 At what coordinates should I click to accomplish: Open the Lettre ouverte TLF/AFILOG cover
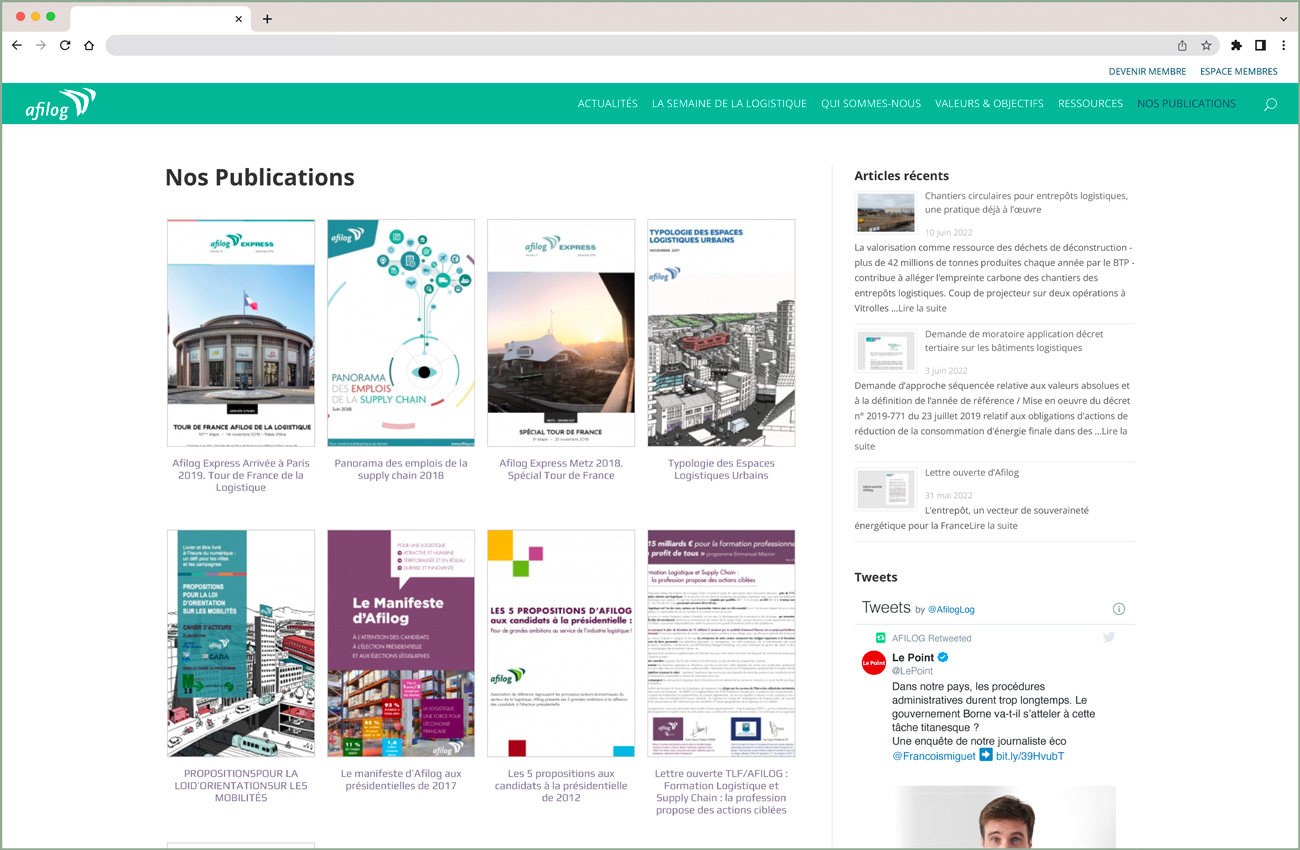(721, 643)
